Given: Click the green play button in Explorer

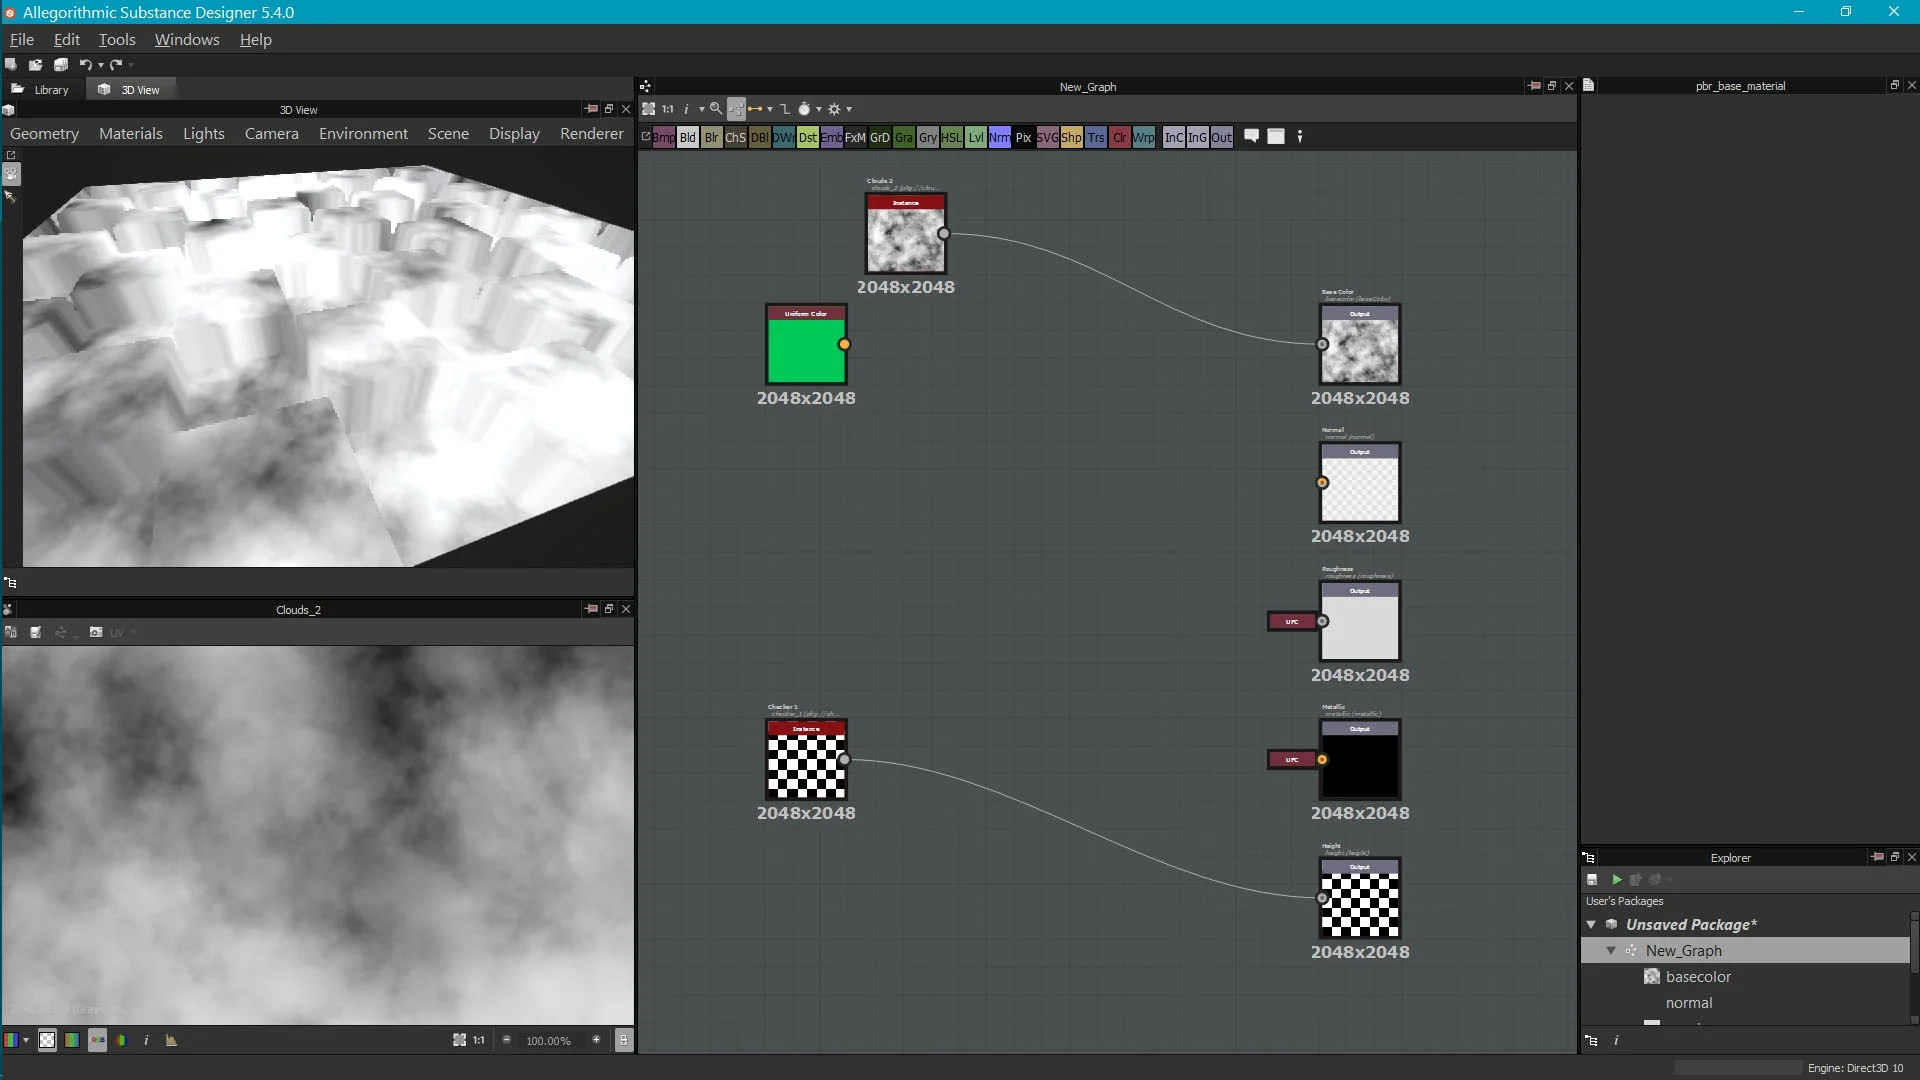Looking at the screenshot, I should click(x=1617, y=880).
